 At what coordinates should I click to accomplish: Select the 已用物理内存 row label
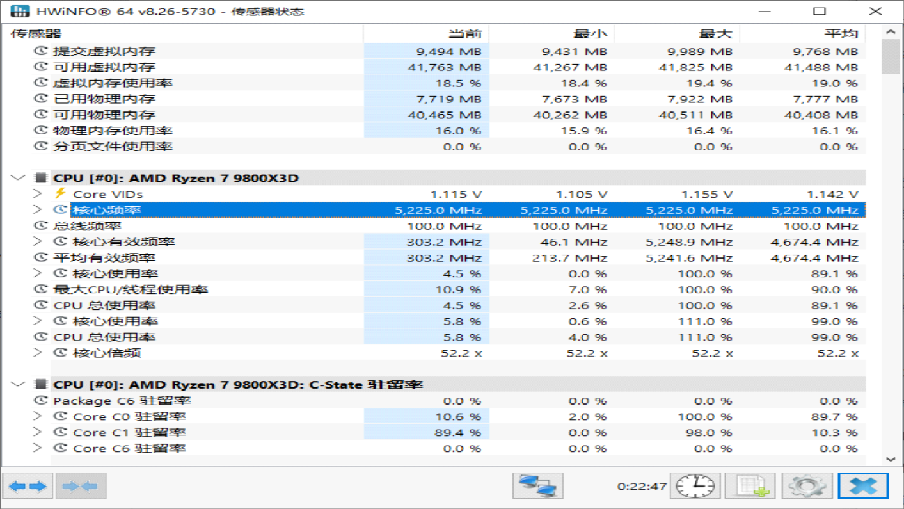pyautogui.click(x=104, y=99)
